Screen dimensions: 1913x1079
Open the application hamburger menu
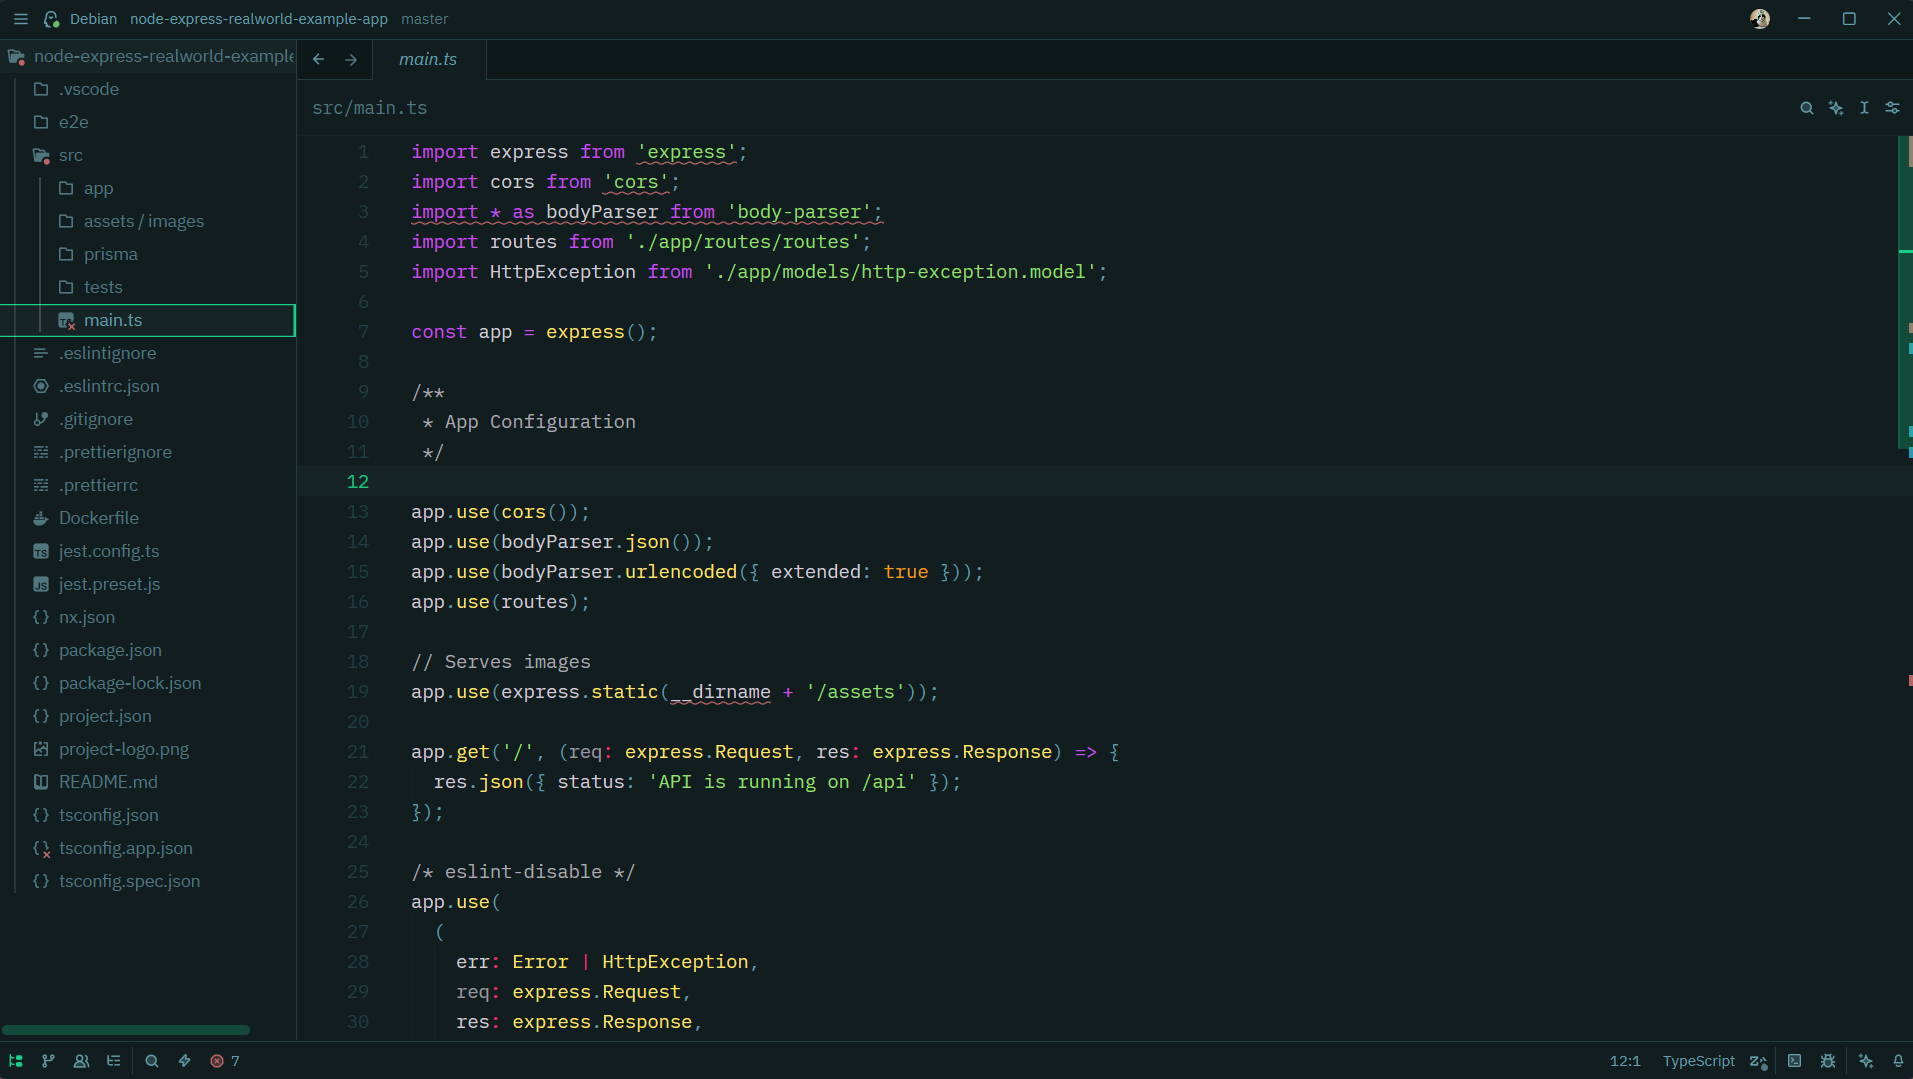click(x=20, y=19)
